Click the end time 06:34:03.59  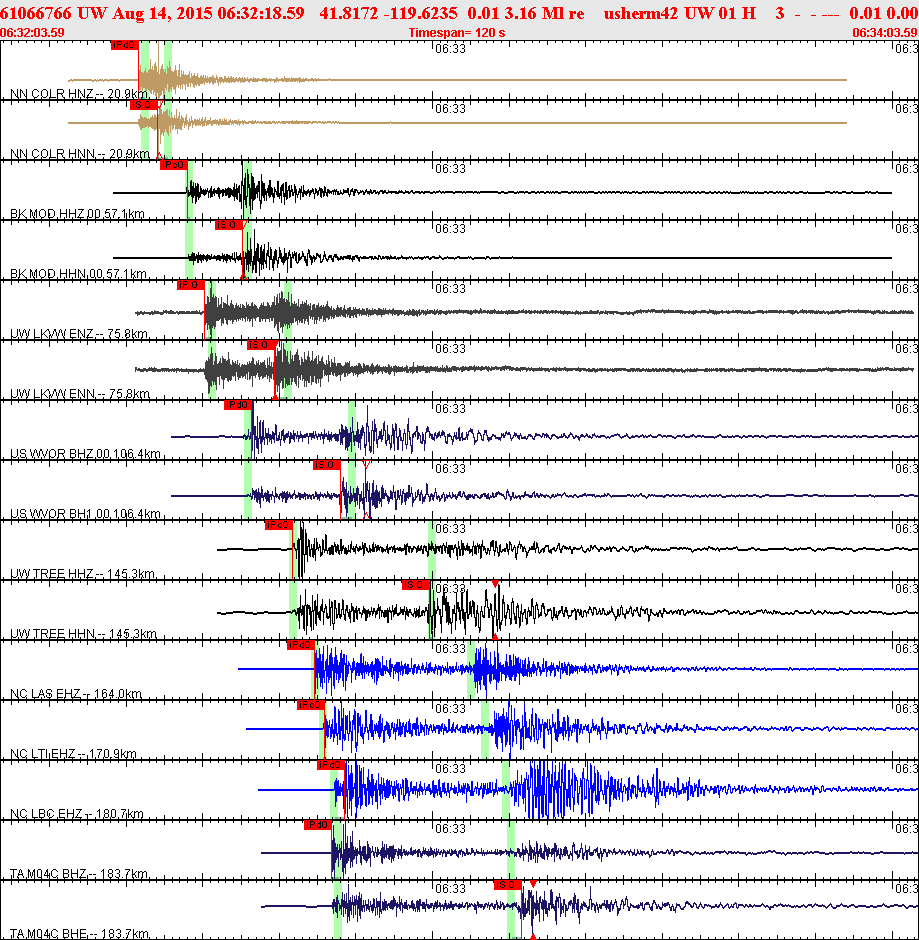click(885, 32)
